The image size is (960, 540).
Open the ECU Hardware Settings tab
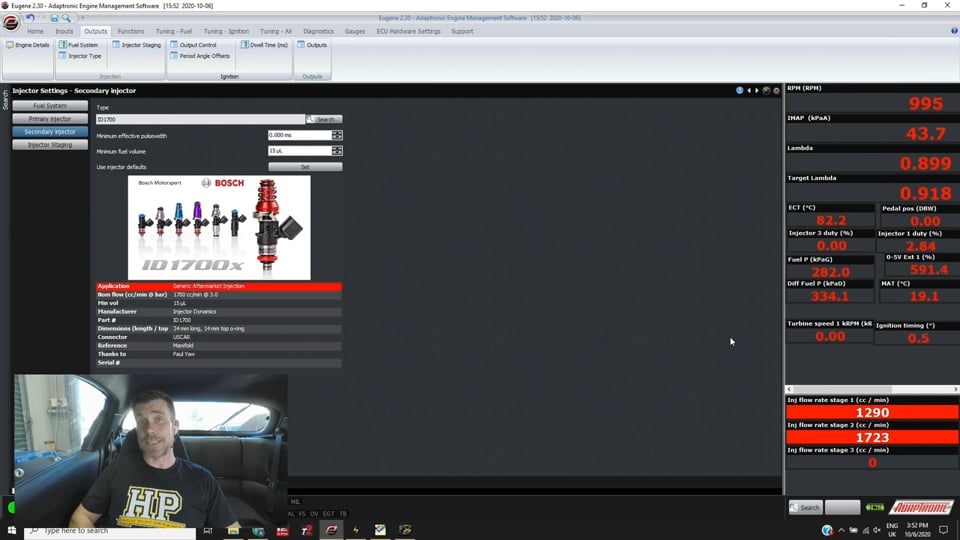(408, 31)
